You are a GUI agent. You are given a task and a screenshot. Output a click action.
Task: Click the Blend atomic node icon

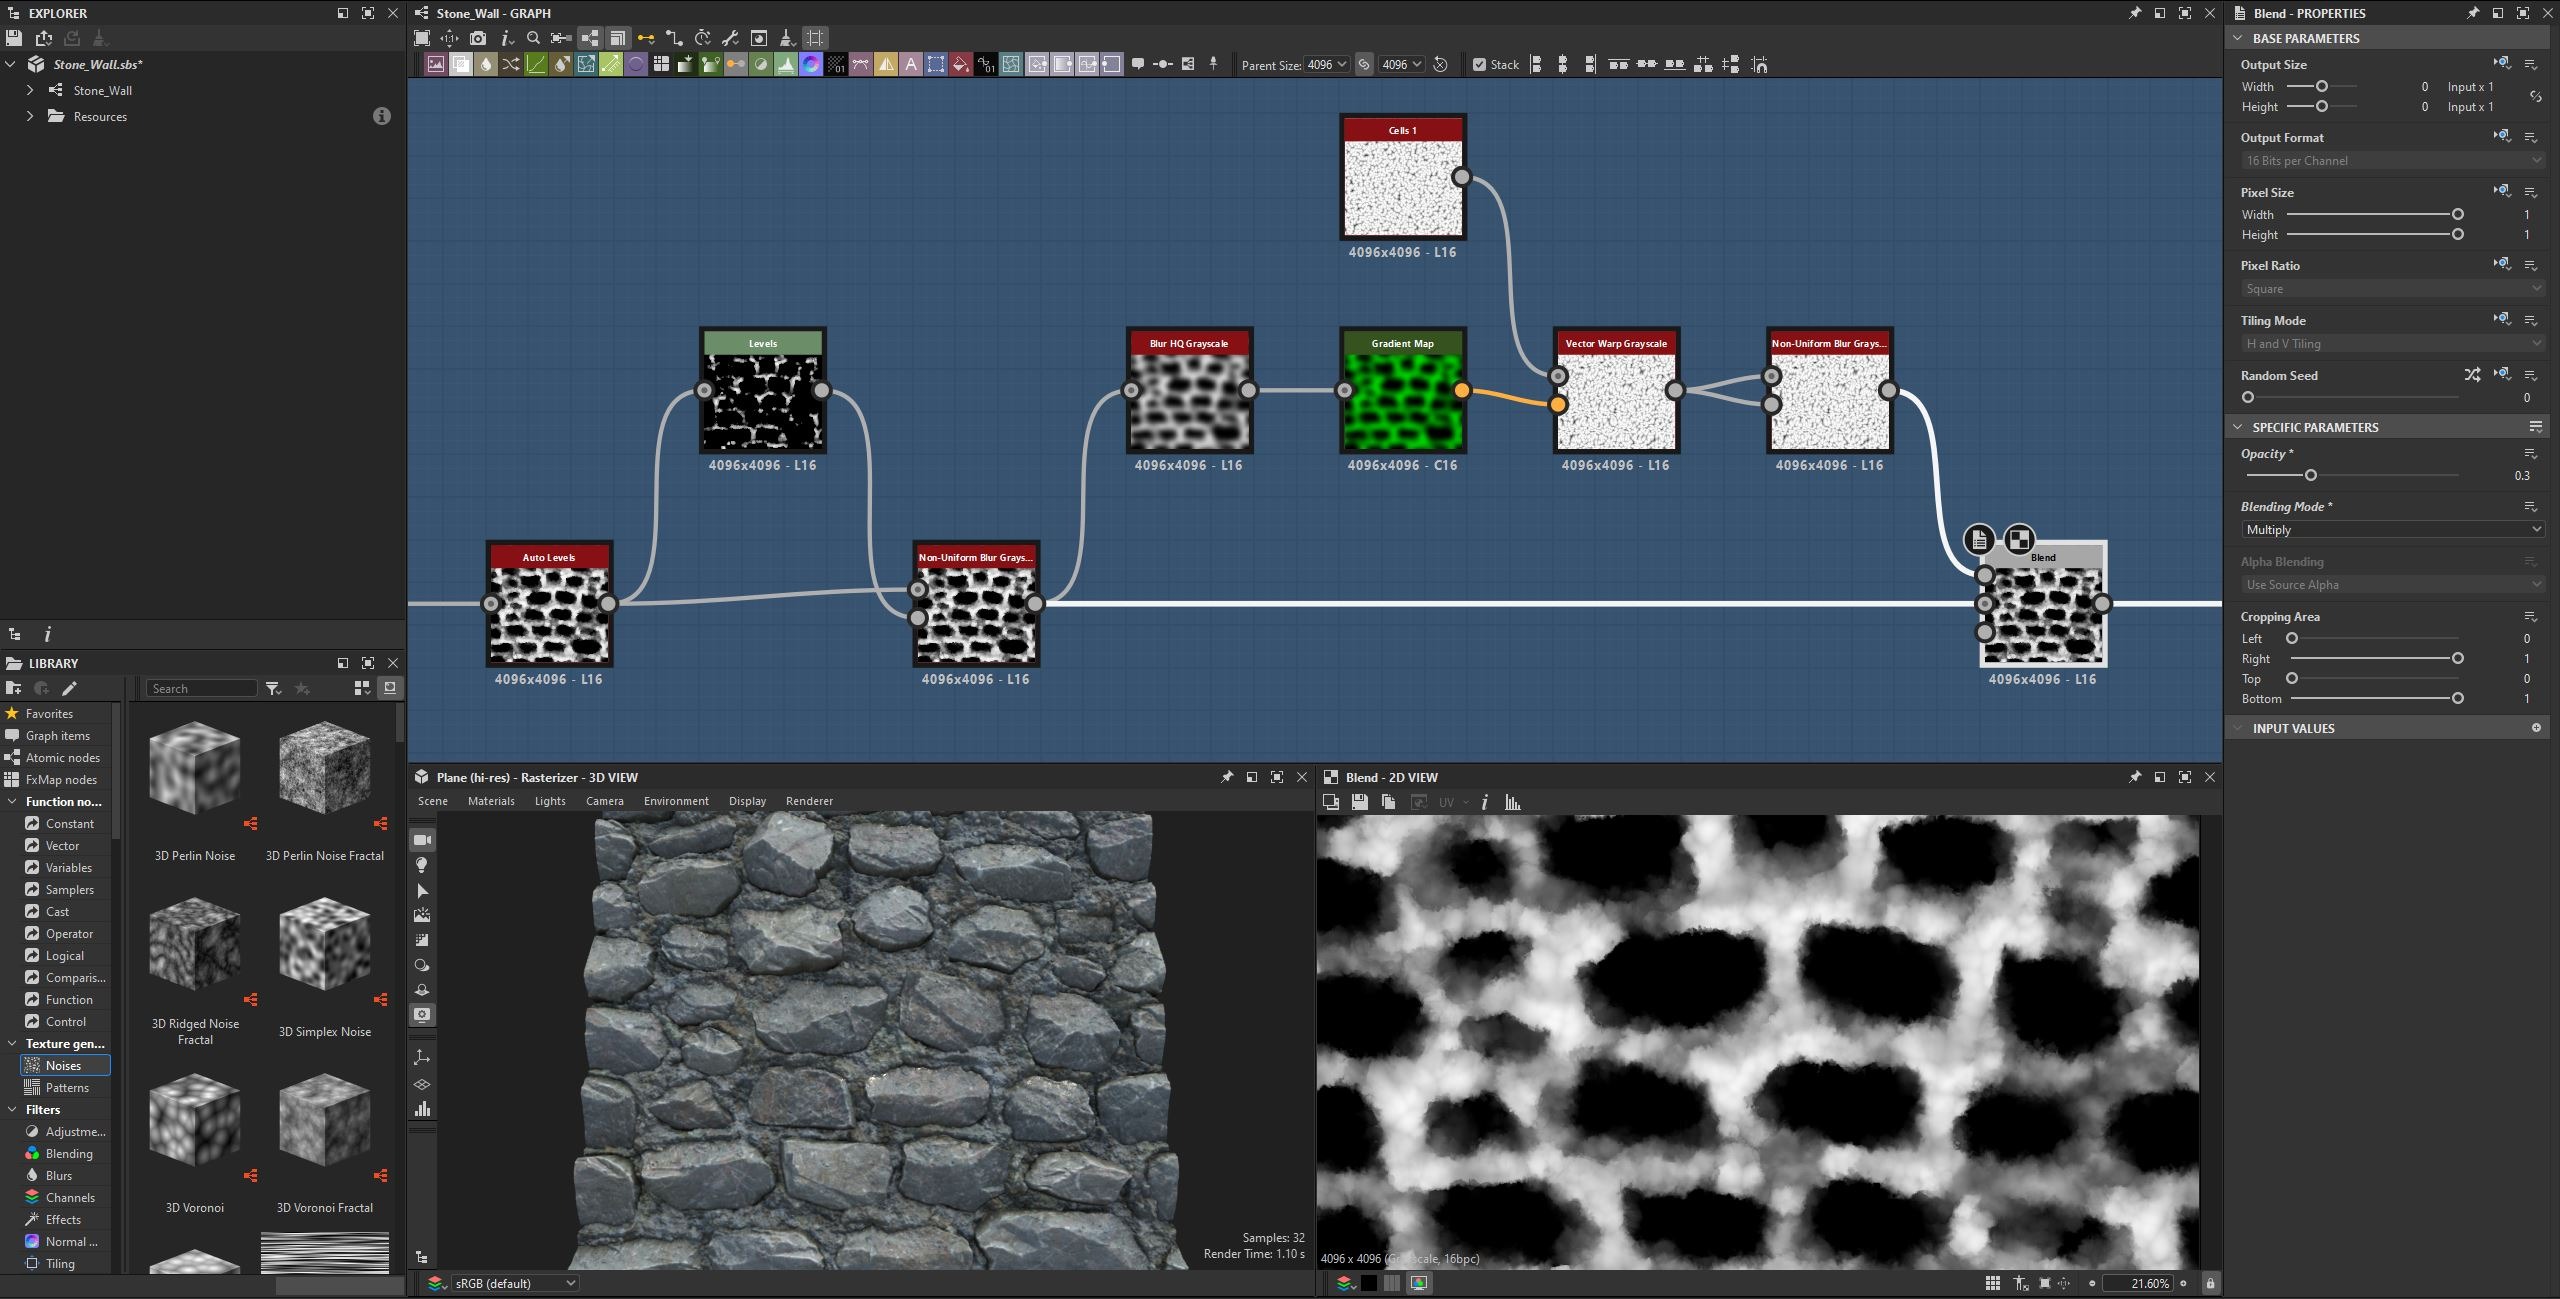pyautogui.click(x=461, y=65)
